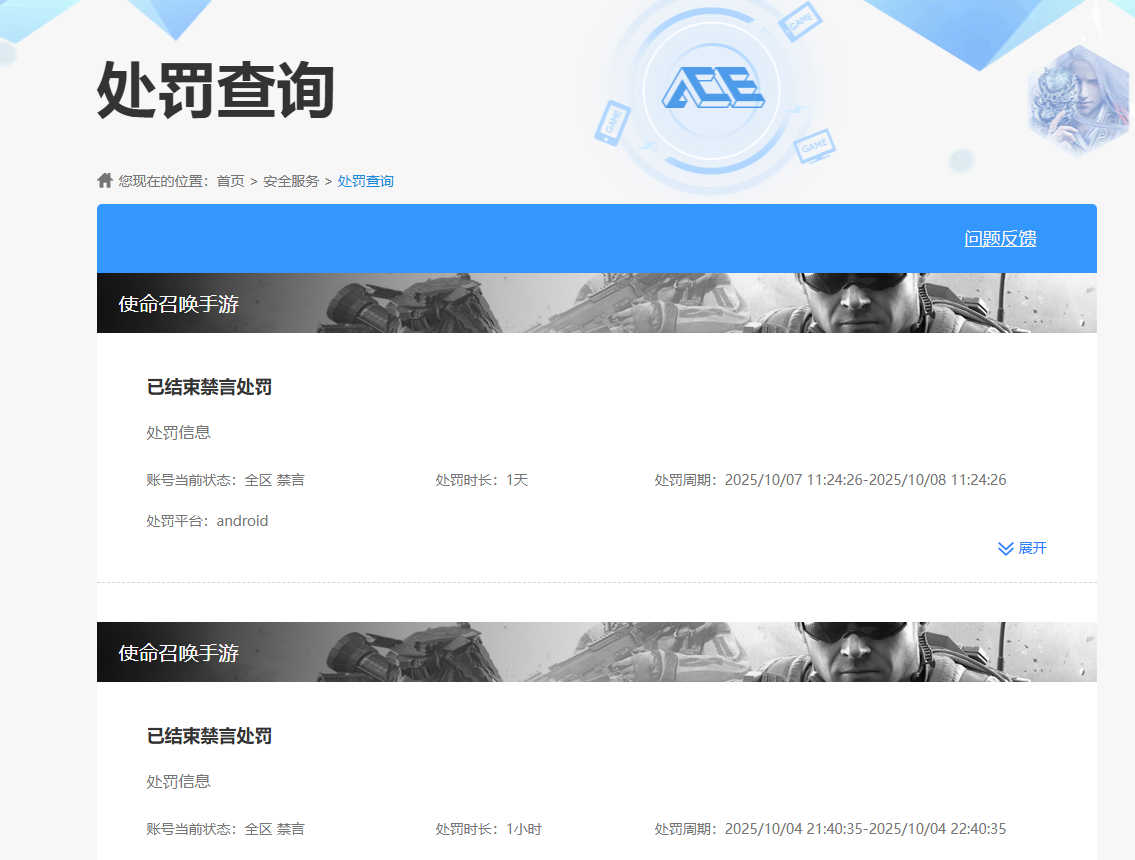Screen dimensions: 1135x860
Task: Select the first 处罚信息 label
Action: (x=178, y=433)
